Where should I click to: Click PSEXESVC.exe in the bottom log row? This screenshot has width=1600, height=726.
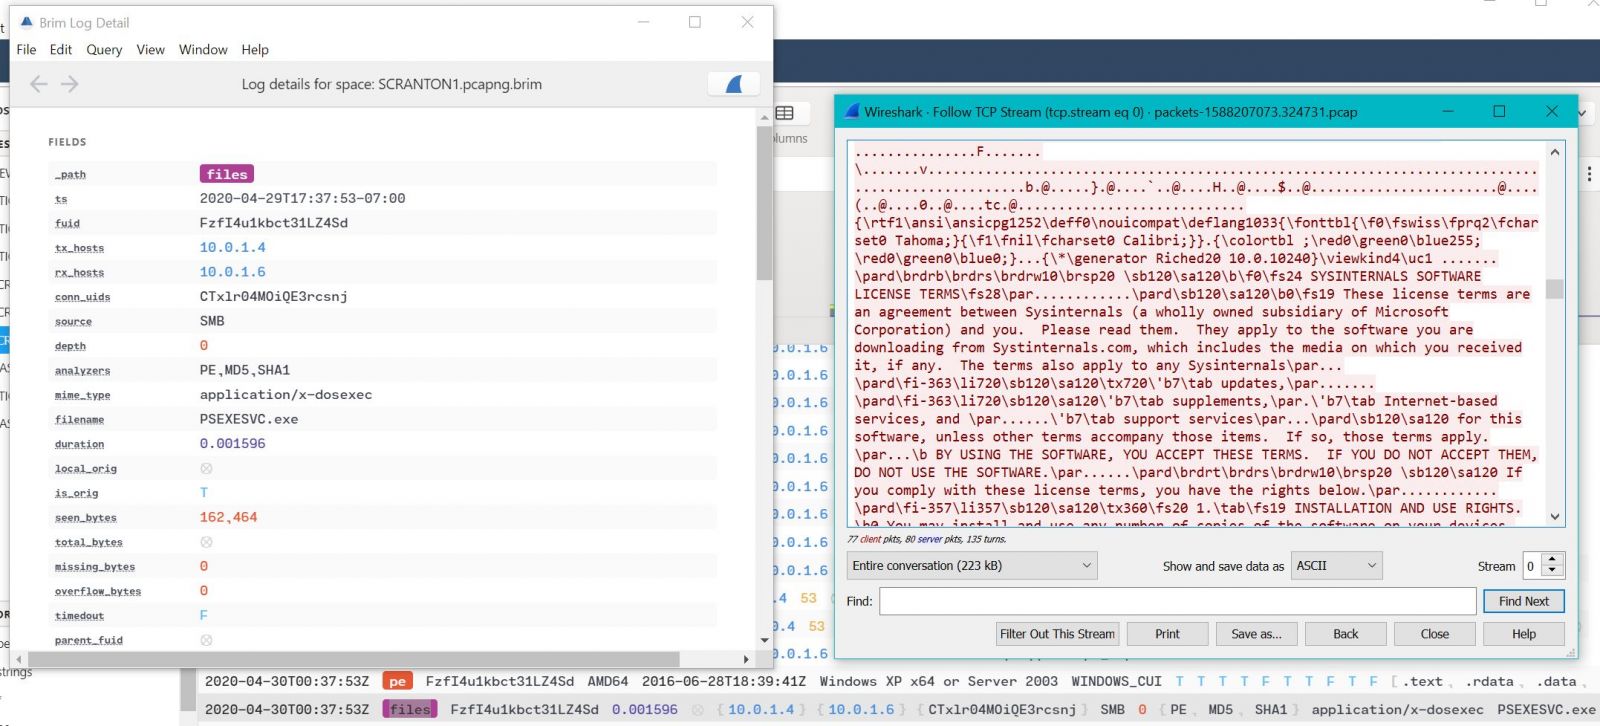tap(1546, 709)
